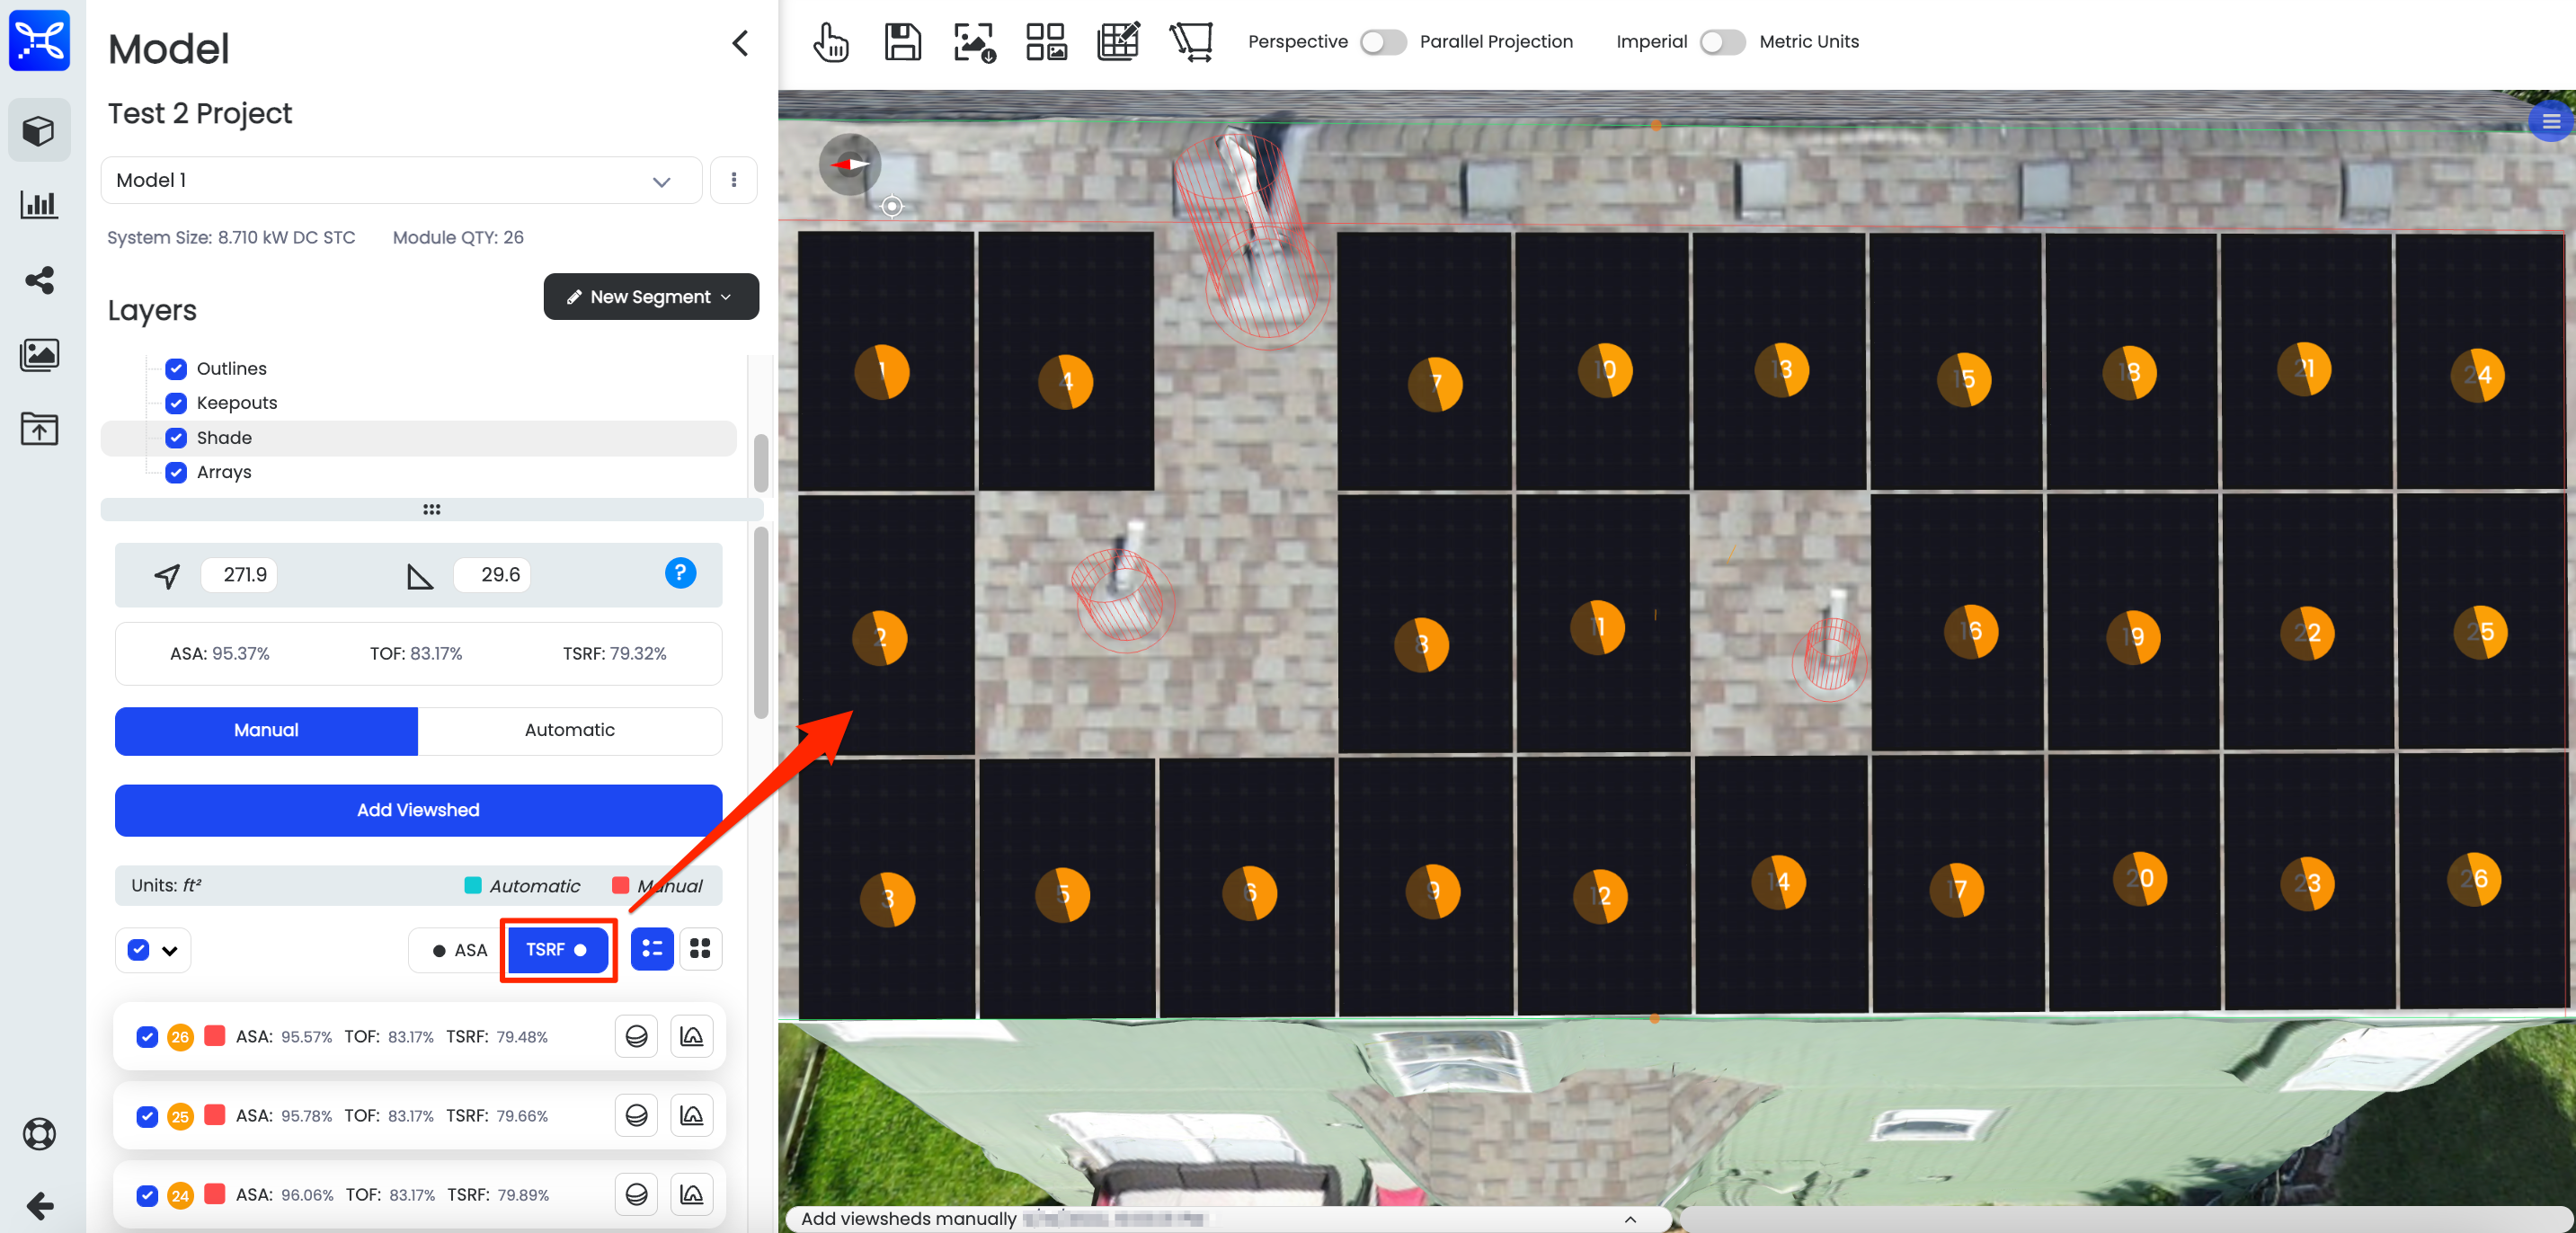Image resolution: width=2576 pixels, height=1233 pixels.
Task: Click Add Viewshed button
Action: [417, 810]
